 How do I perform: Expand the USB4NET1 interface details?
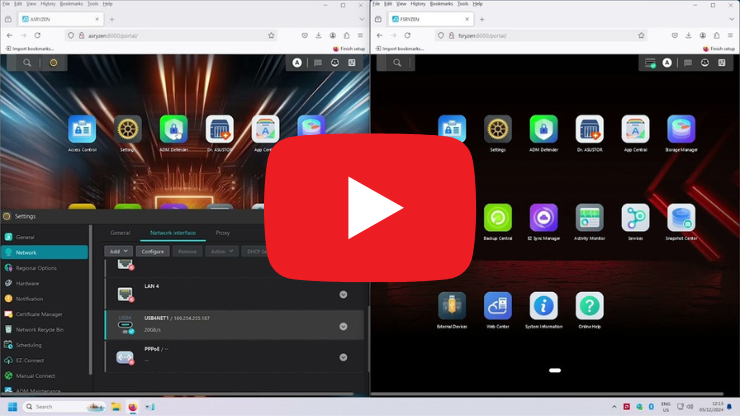pyautogui.click(x=343, y=326)
